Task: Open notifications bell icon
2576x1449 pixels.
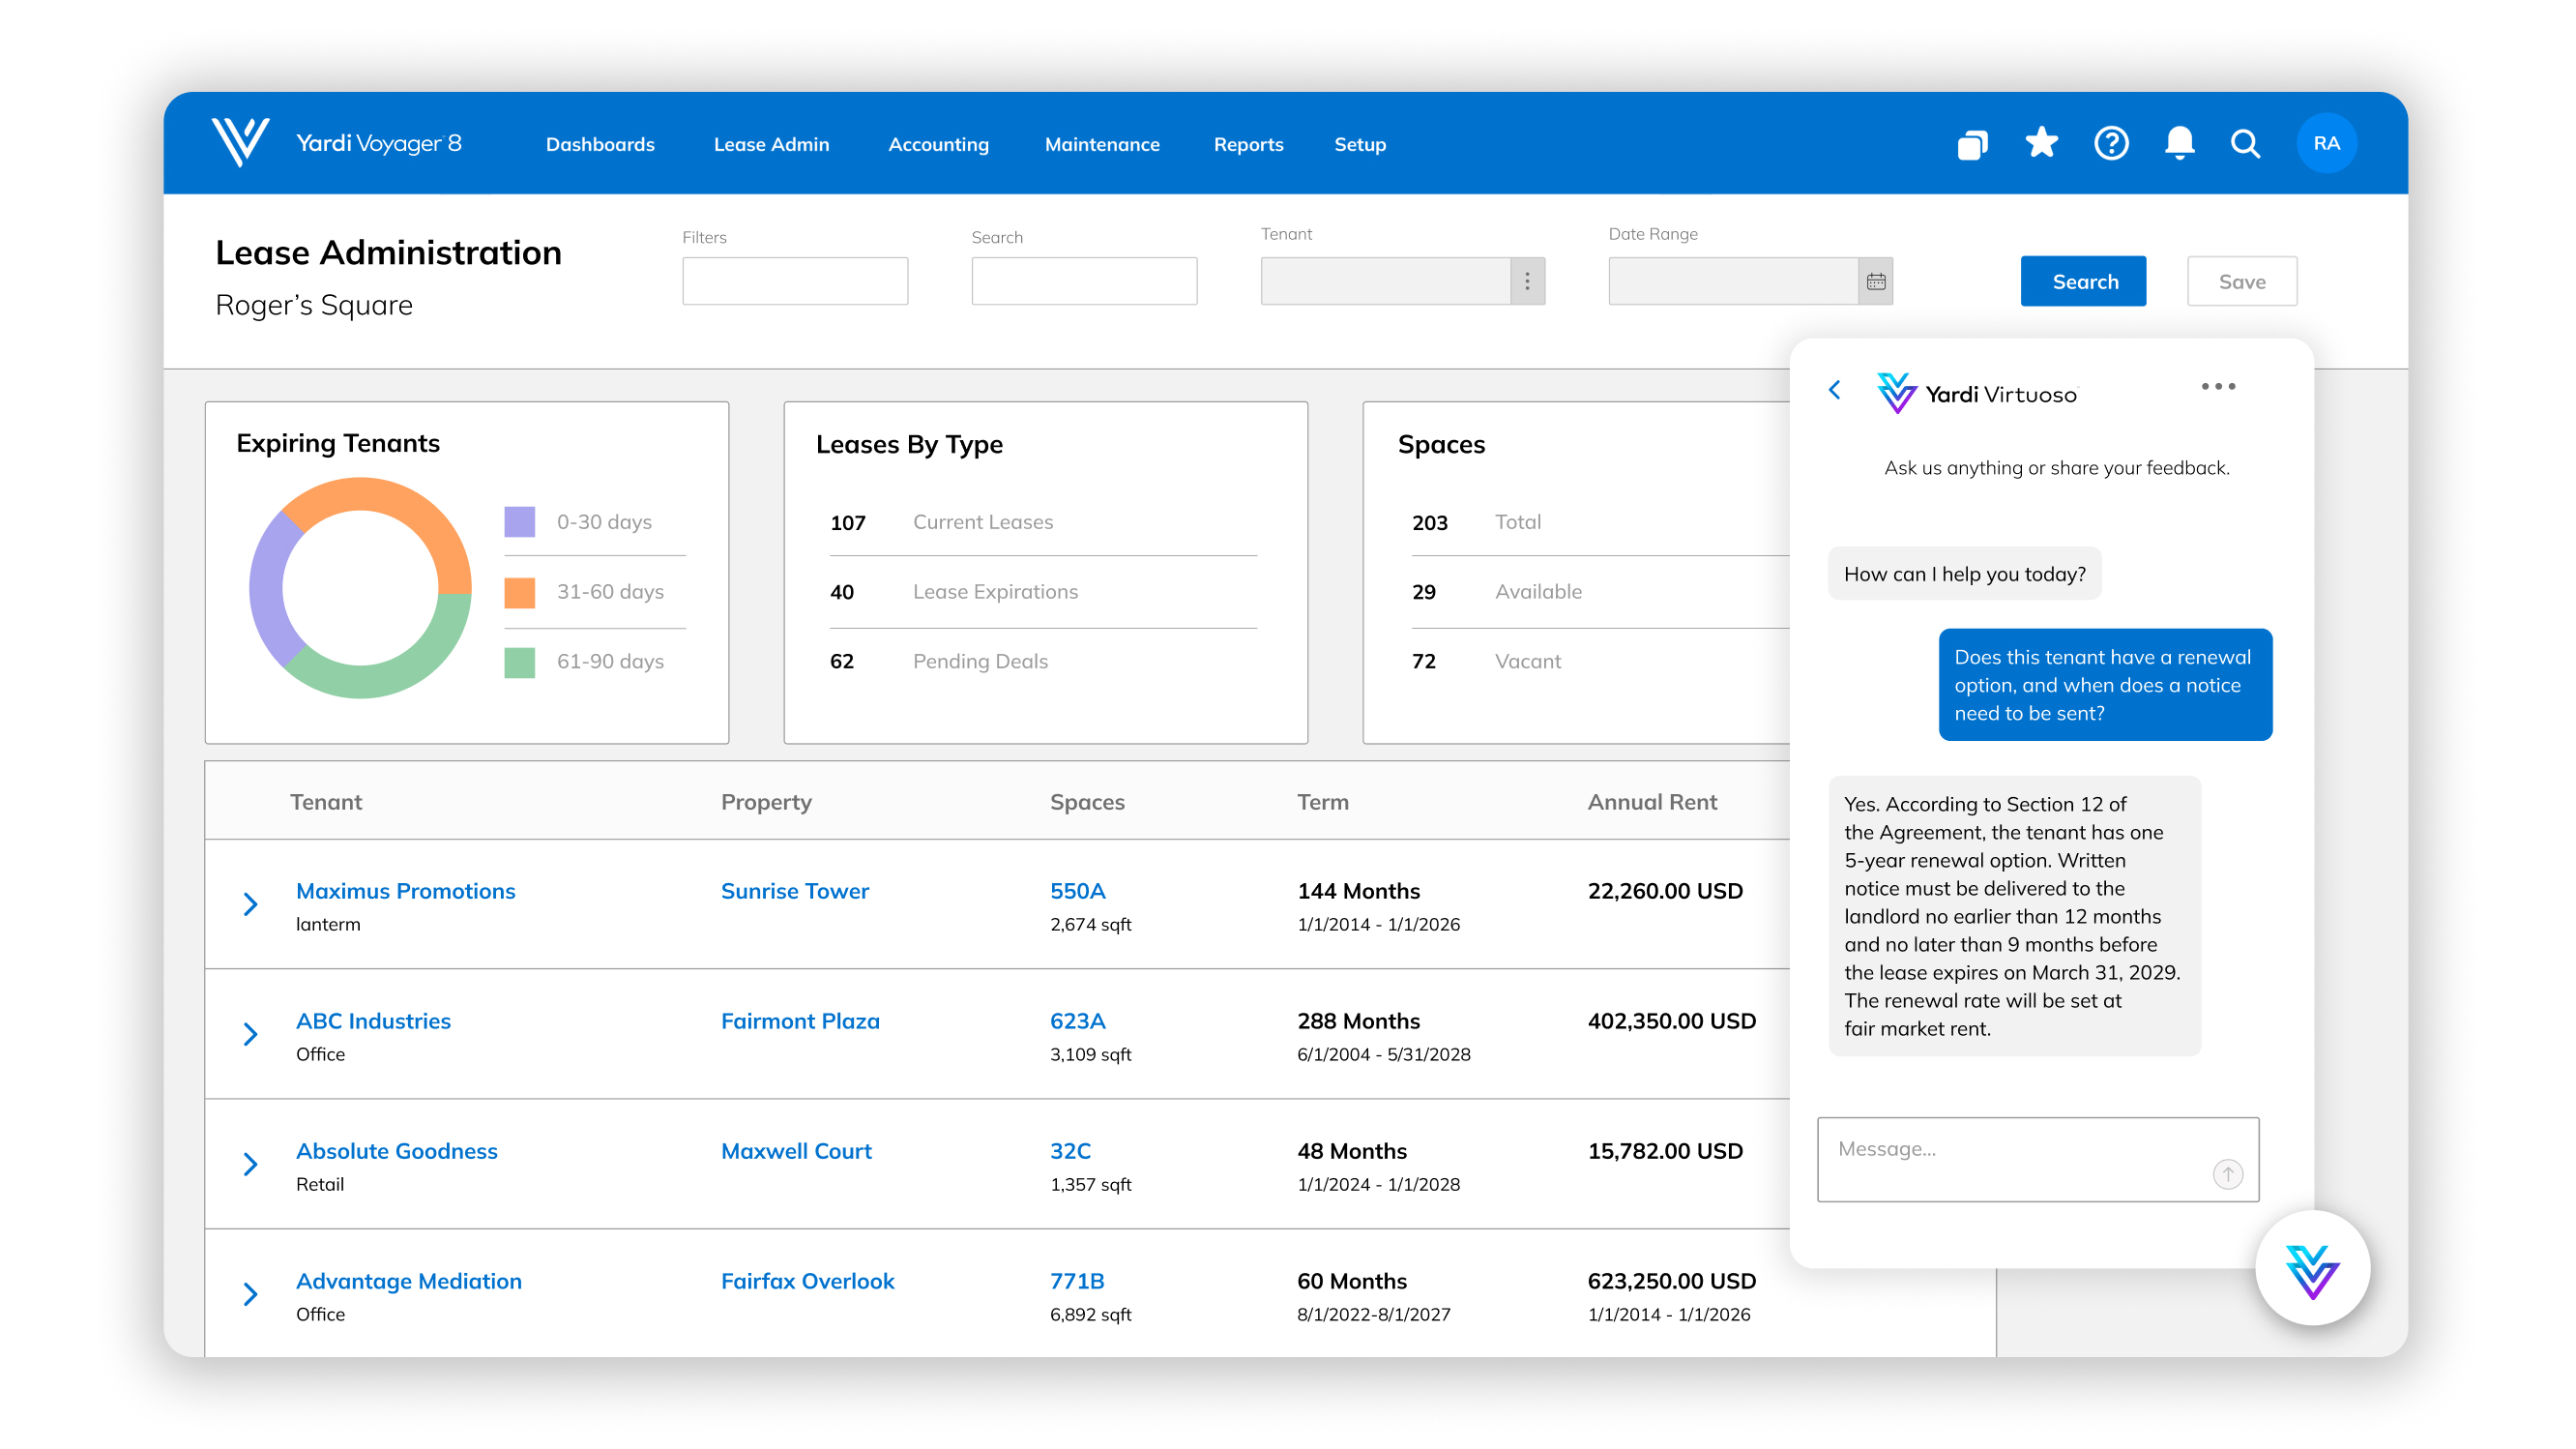Action: pos(2179,144)
